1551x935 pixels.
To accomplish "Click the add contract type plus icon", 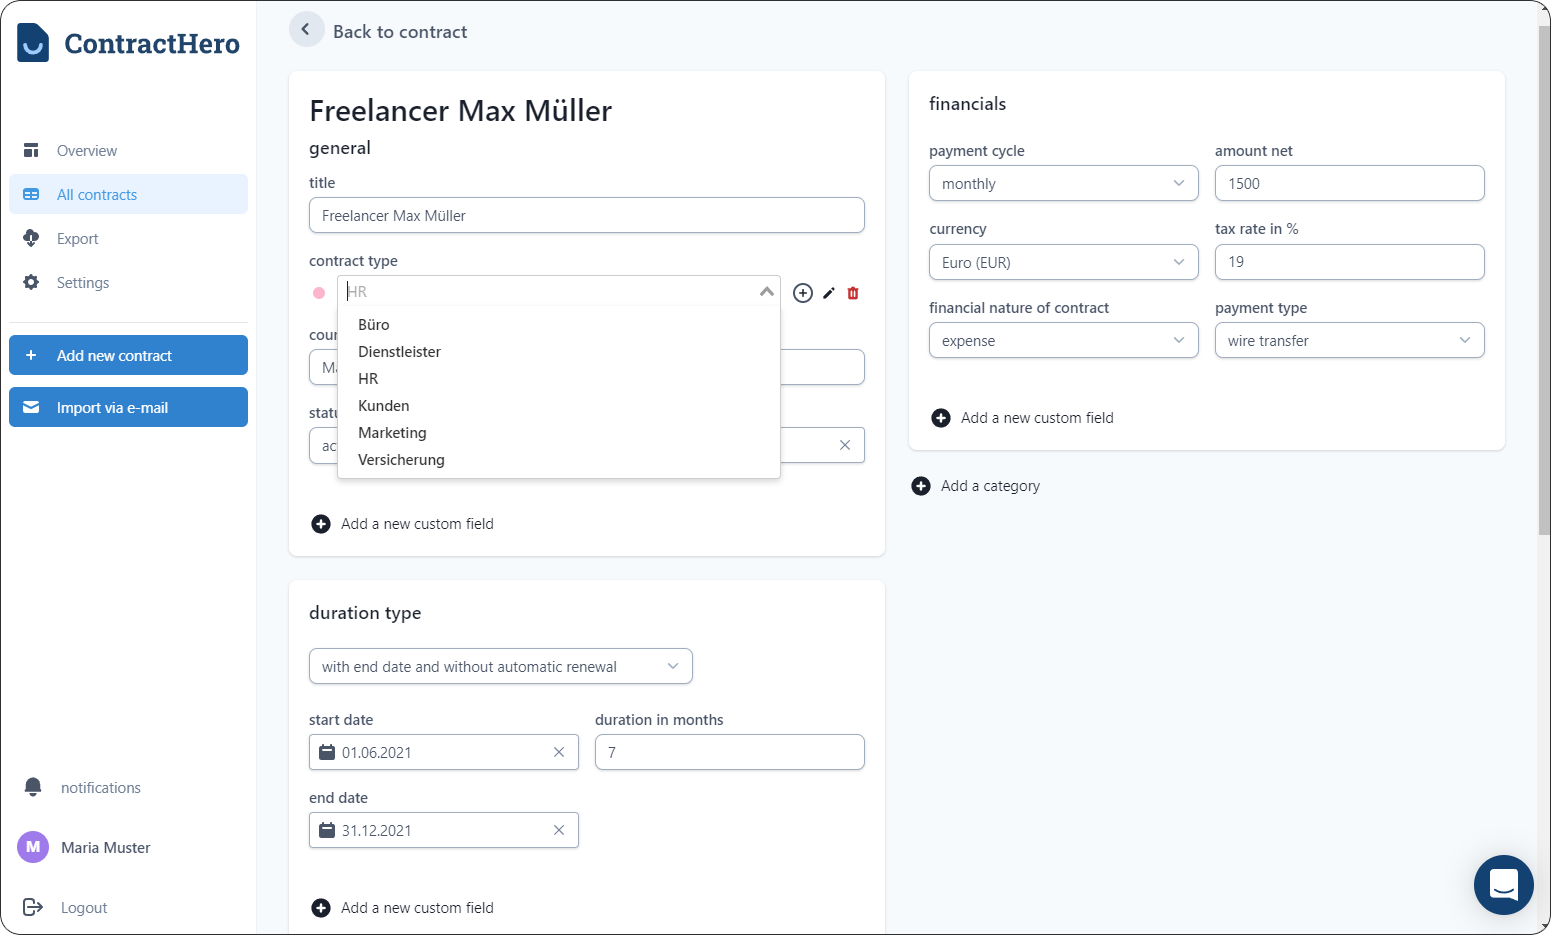I will pyautogui.click(x=802, y=293).
